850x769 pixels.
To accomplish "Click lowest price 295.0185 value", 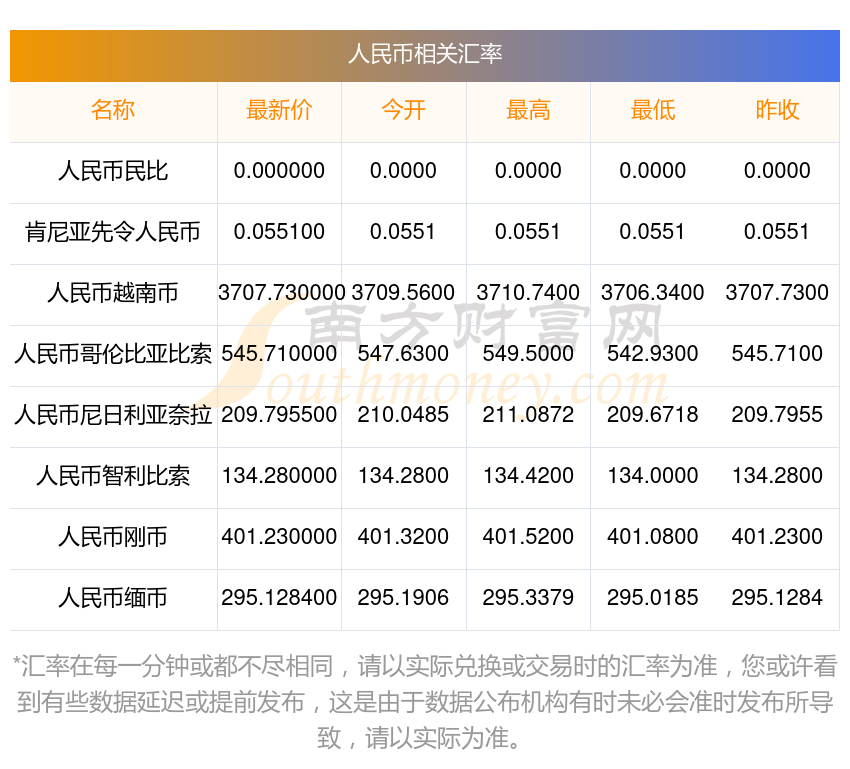I will (653, 598).
